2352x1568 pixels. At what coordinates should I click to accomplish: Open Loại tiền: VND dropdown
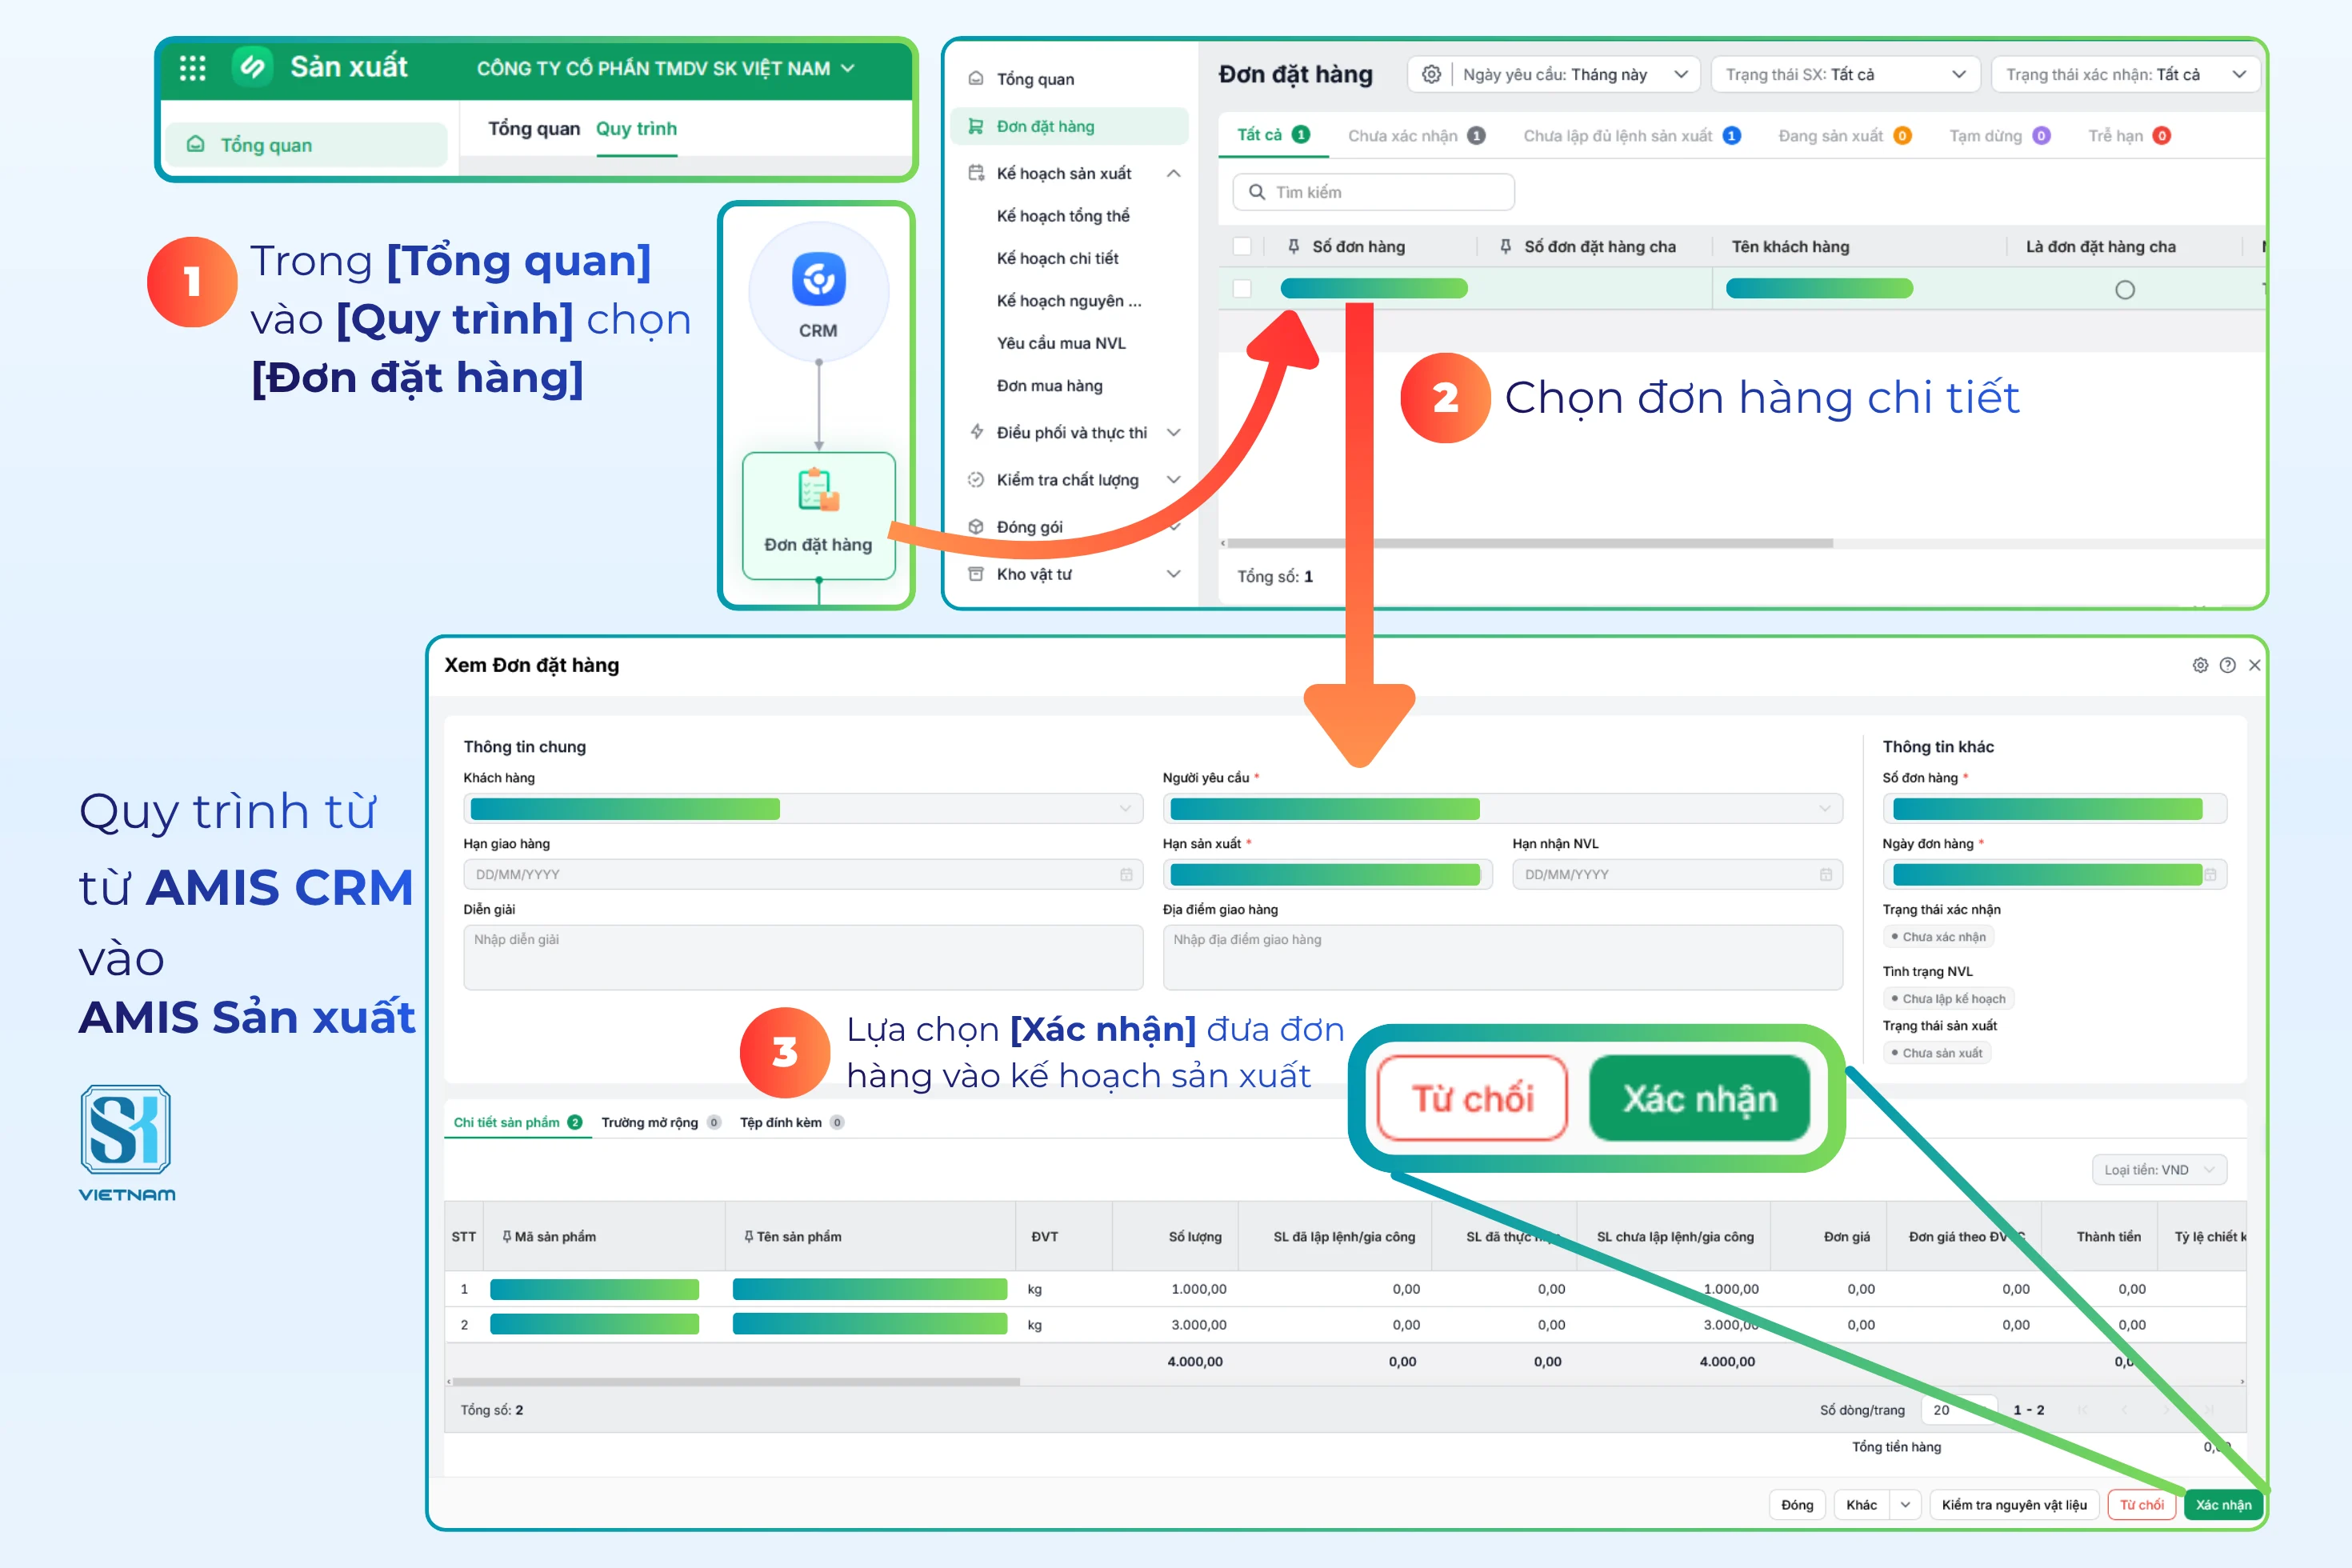click(2159, 1170)
